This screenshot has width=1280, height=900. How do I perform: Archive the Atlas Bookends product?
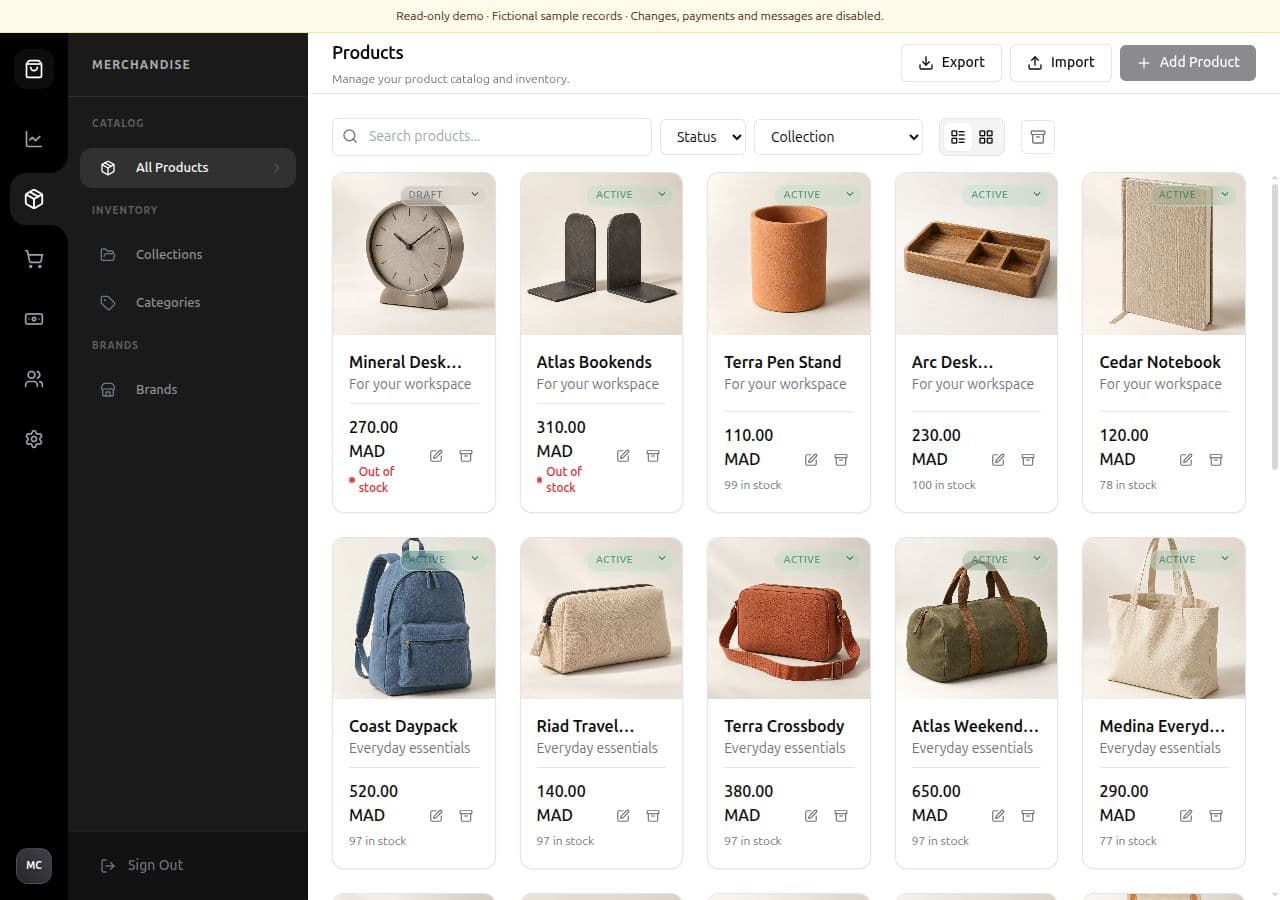pyautogui.click(x=653, y=456)
